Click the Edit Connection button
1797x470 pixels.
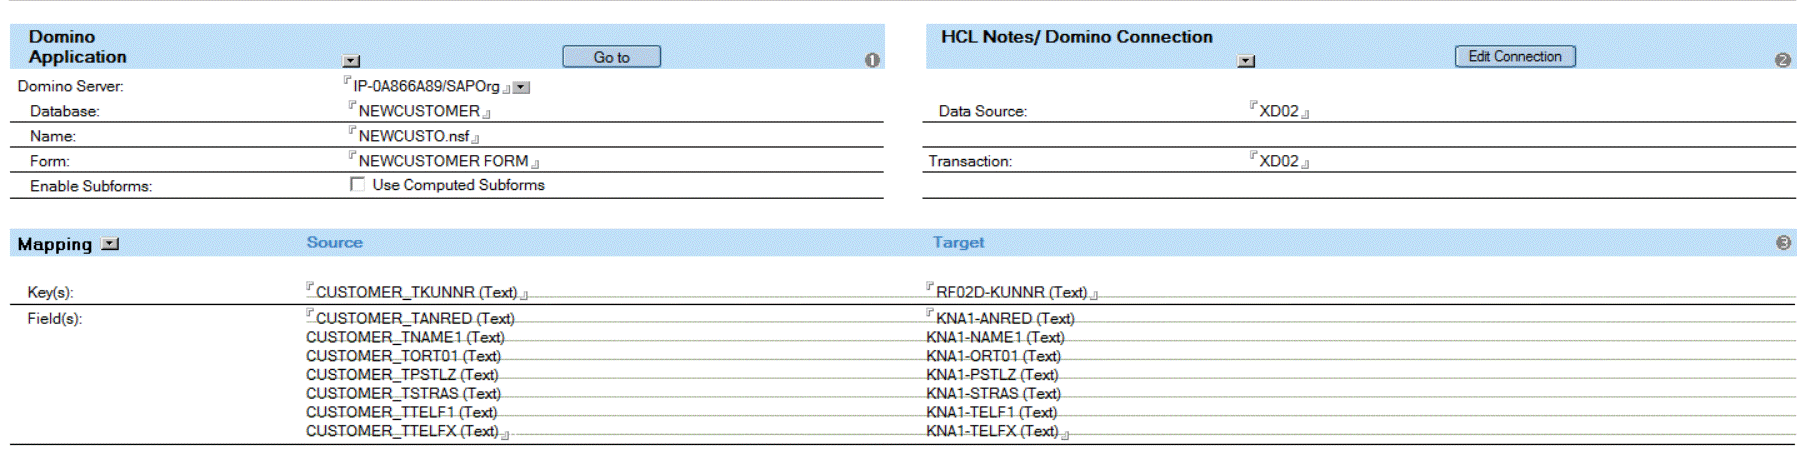pyautogui.click(x=1514, y=57)
